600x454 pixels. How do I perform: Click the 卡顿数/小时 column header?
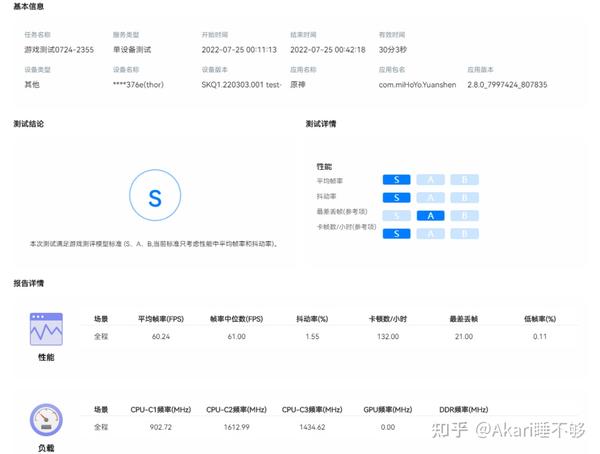(388, 319)
